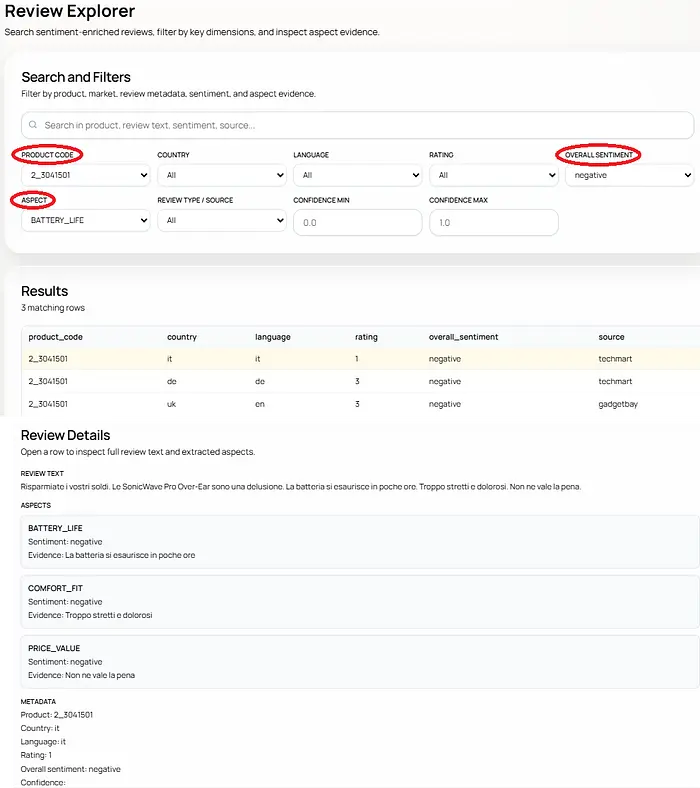Click the Confidence Min input field

pyautogui.click(x=357, y=222)
